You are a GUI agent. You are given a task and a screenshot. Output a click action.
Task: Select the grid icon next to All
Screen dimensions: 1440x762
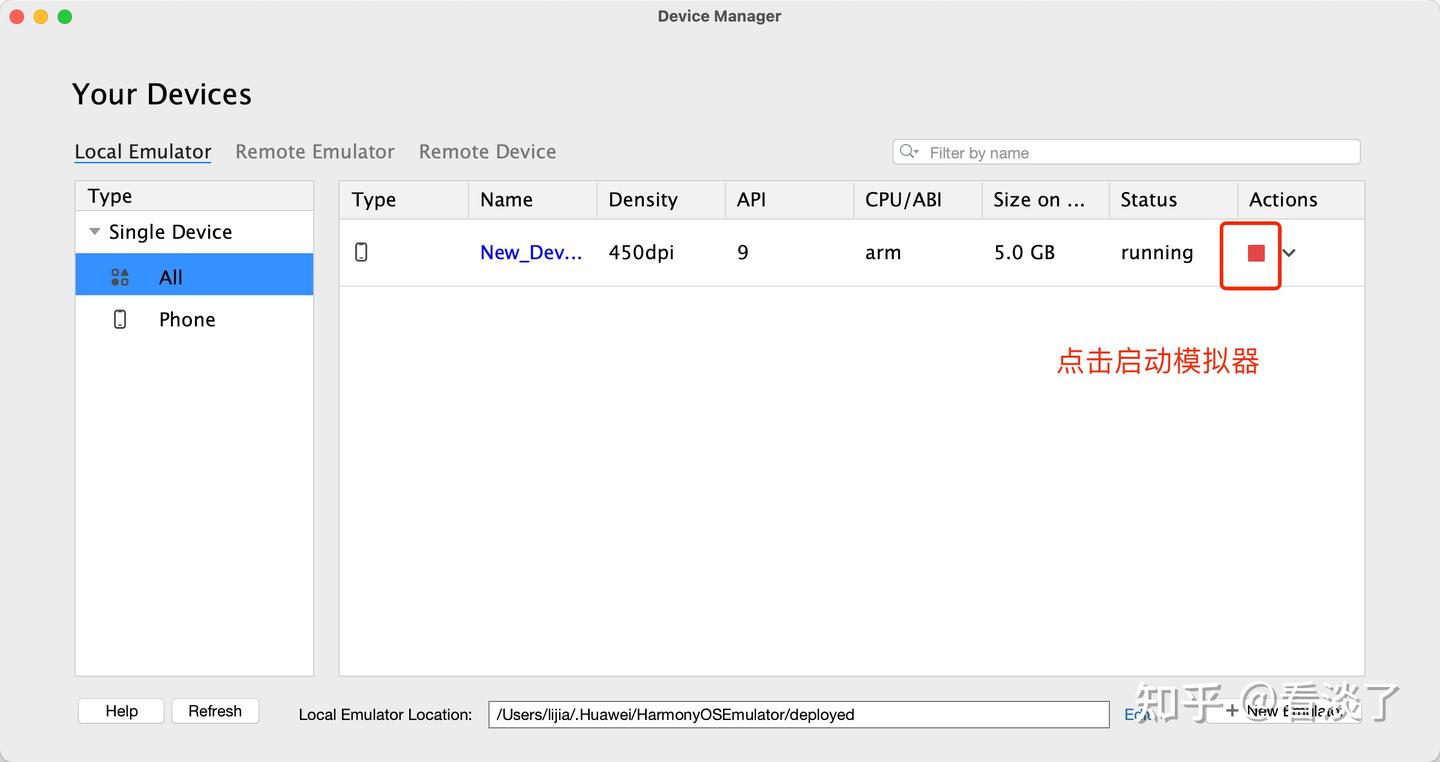(x=120, y=276)
